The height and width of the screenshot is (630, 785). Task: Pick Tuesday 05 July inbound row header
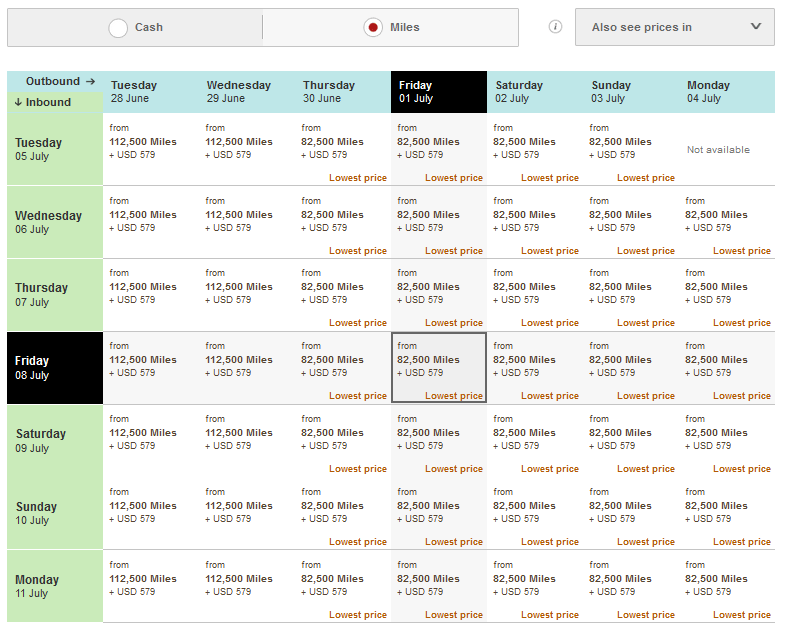click(x=55, y=149)
